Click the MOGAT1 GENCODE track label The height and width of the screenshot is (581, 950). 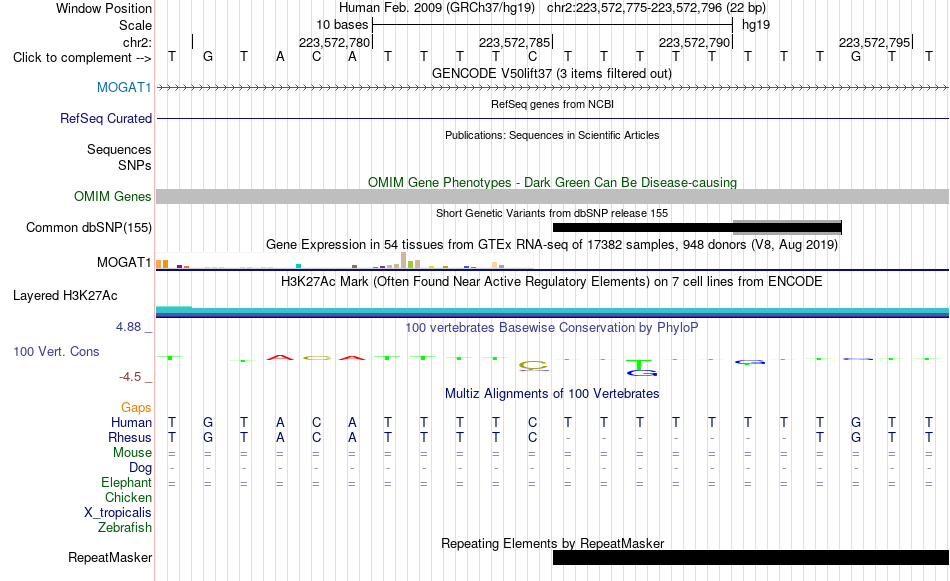tap(124, 87)
